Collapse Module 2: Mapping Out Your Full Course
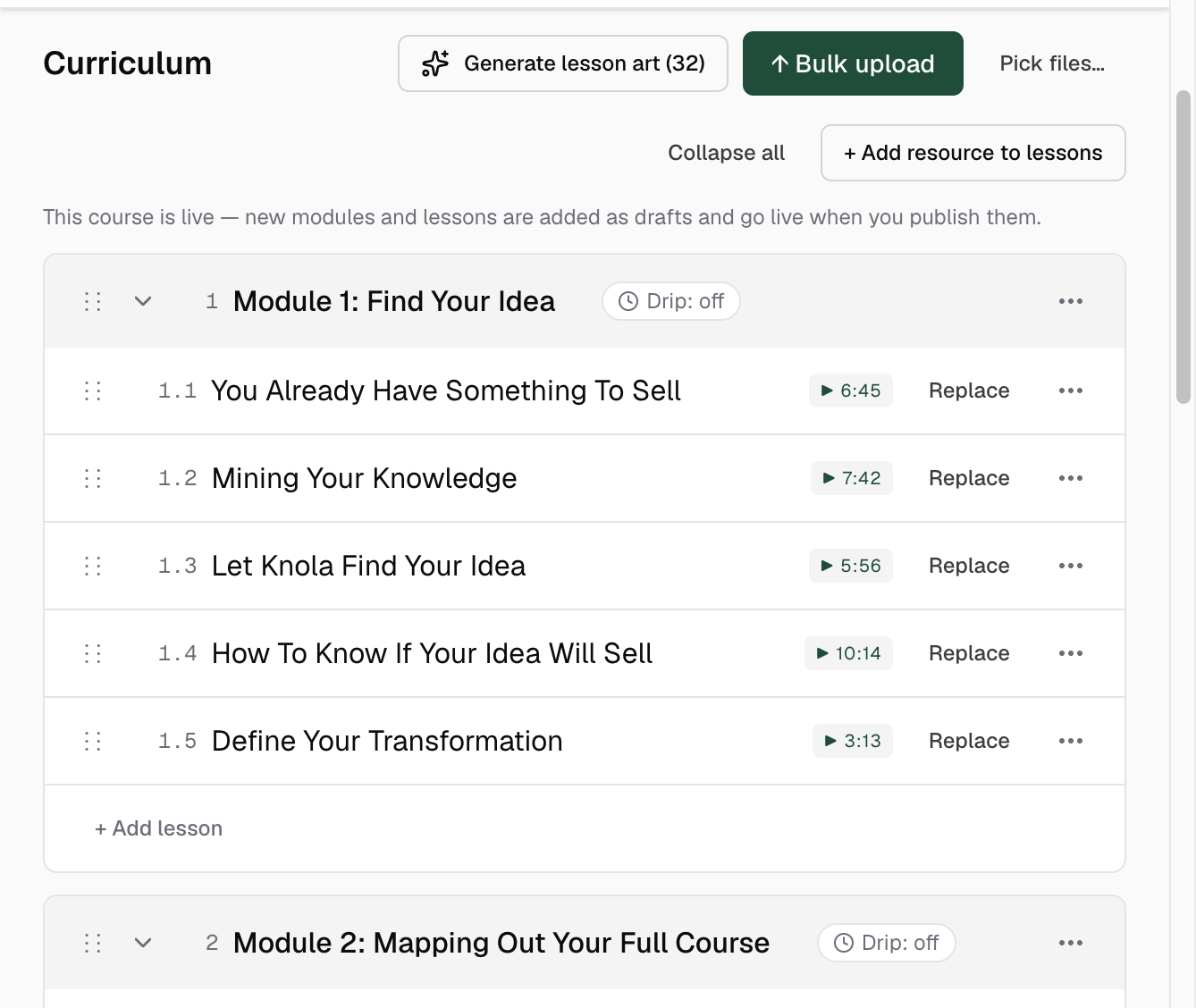The image size is (1196, 1008). [143, 943]
